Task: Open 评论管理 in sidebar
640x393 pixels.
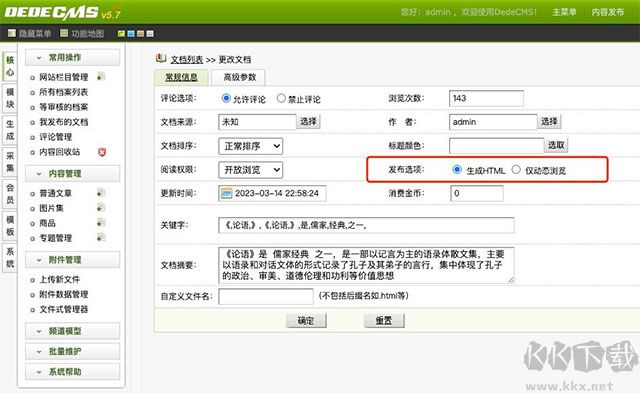Action: [x=56, y=137]
